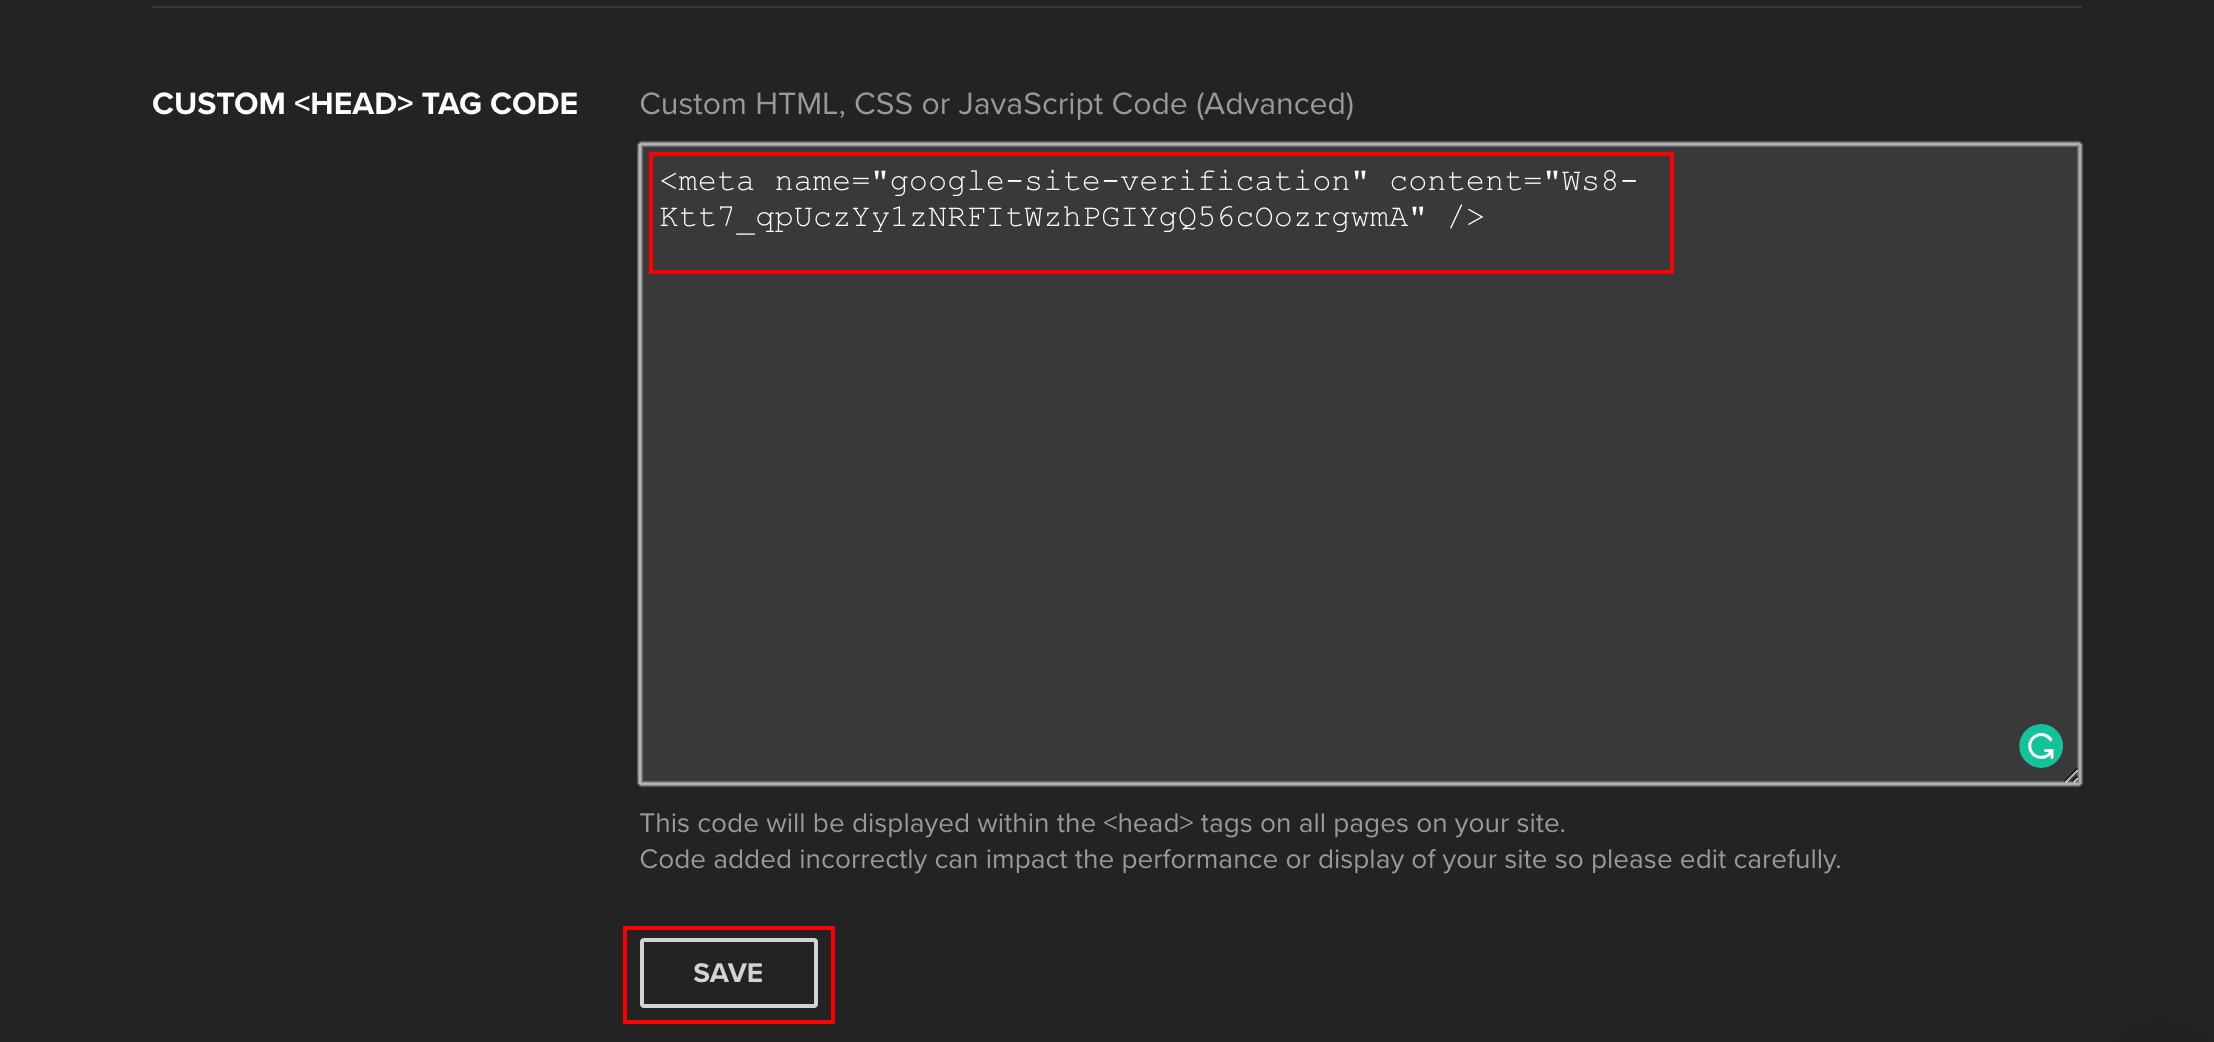The height and width of the screenshot is (1042, 2214).
Task: Place cursor on "google-site-verification" in the code
Action: click(1120, 182)
